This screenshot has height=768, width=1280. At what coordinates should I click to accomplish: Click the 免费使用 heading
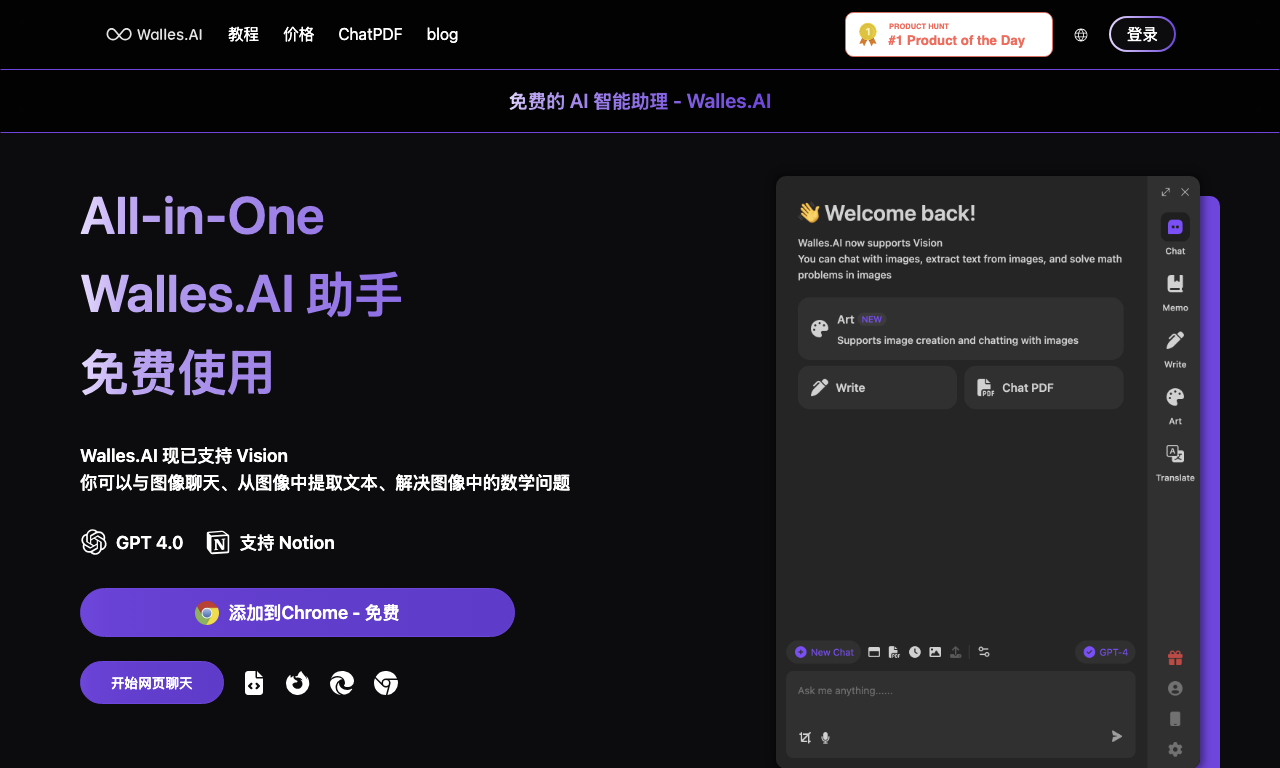177,373
